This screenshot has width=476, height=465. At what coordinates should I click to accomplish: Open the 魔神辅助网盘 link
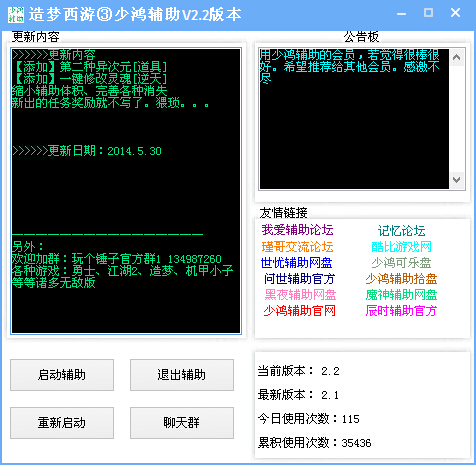click(401, 295)
